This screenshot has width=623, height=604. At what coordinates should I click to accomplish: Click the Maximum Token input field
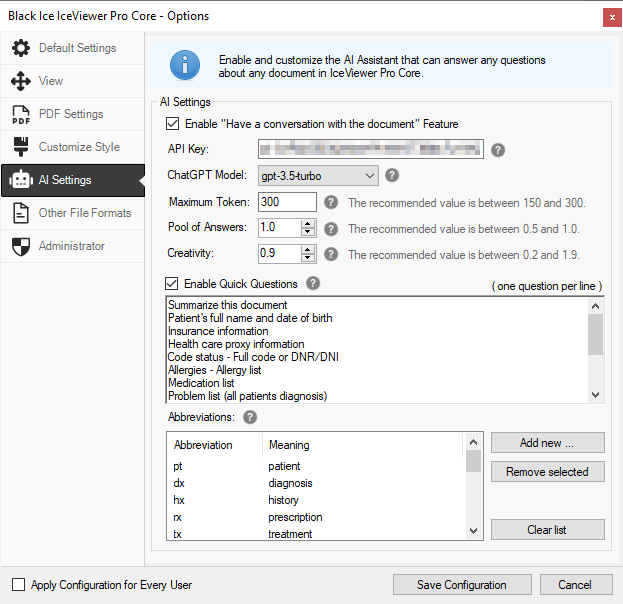(x=286, y=202)
